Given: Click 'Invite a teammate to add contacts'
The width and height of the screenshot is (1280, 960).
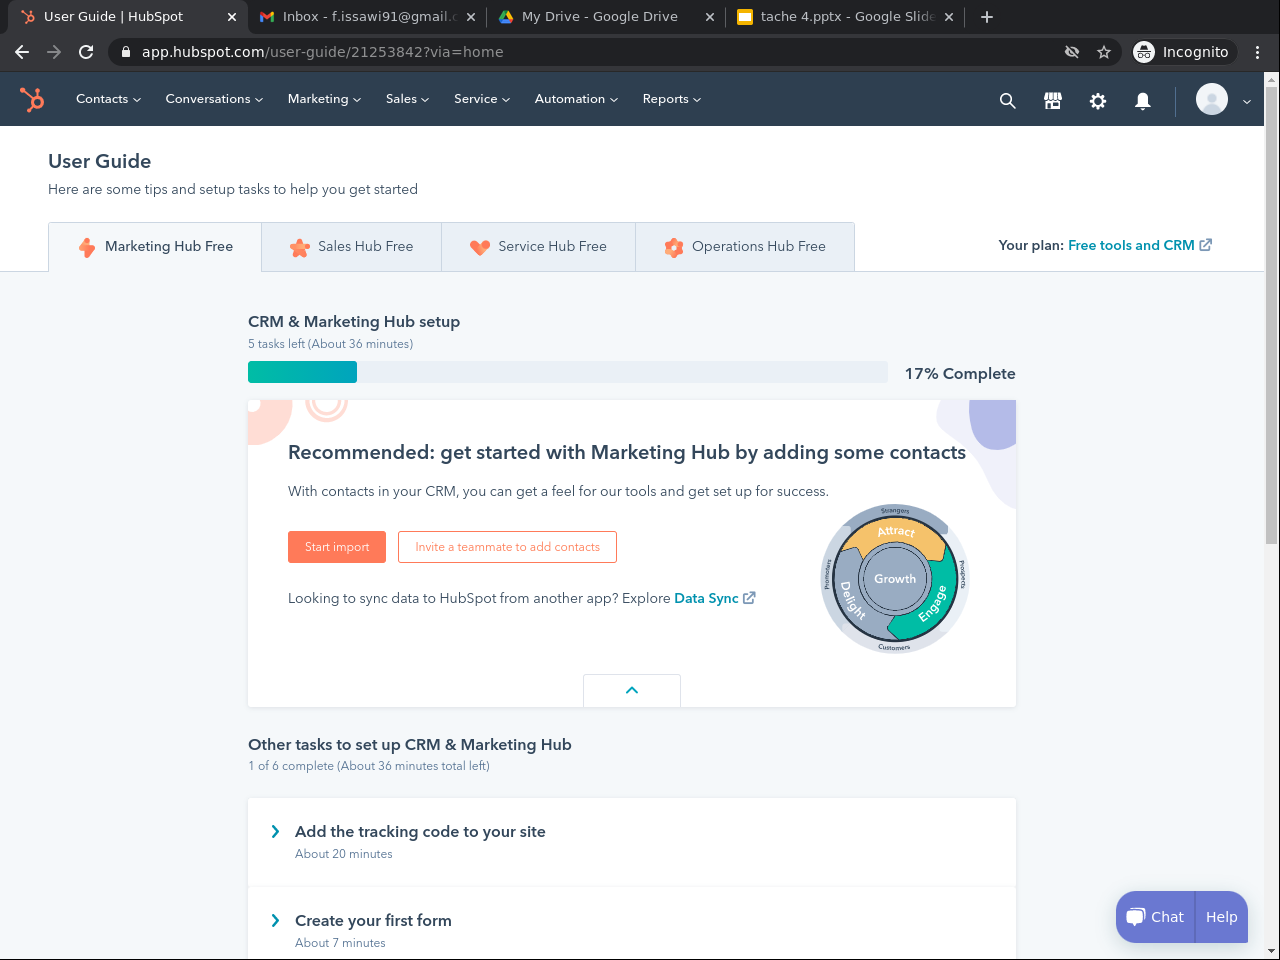Looking at the screenshot, I should pyautogui.click(x=507, y=547).
